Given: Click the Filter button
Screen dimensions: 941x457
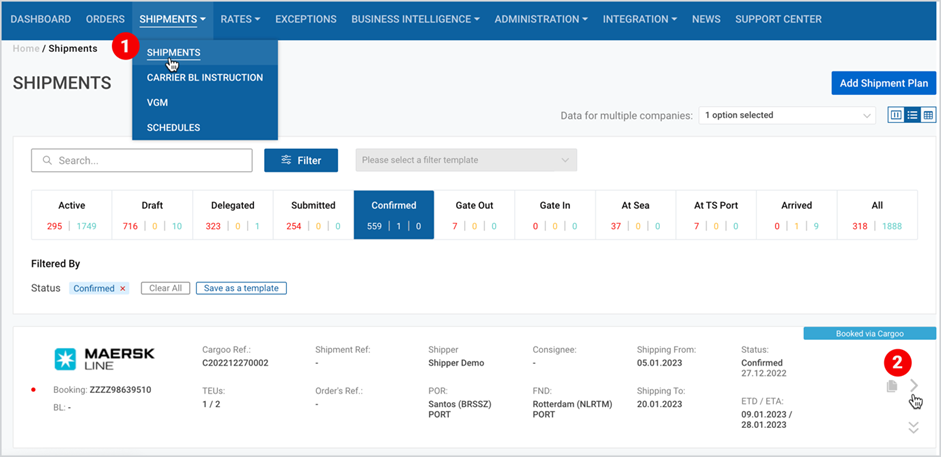Looking at the screenshot, I should pos(301,160).
